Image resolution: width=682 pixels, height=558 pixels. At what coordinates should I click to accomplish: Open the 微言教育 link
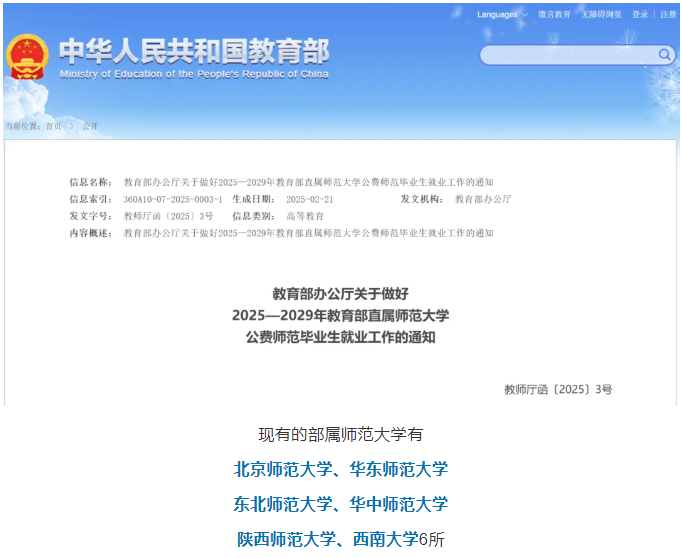click(554, 14)
